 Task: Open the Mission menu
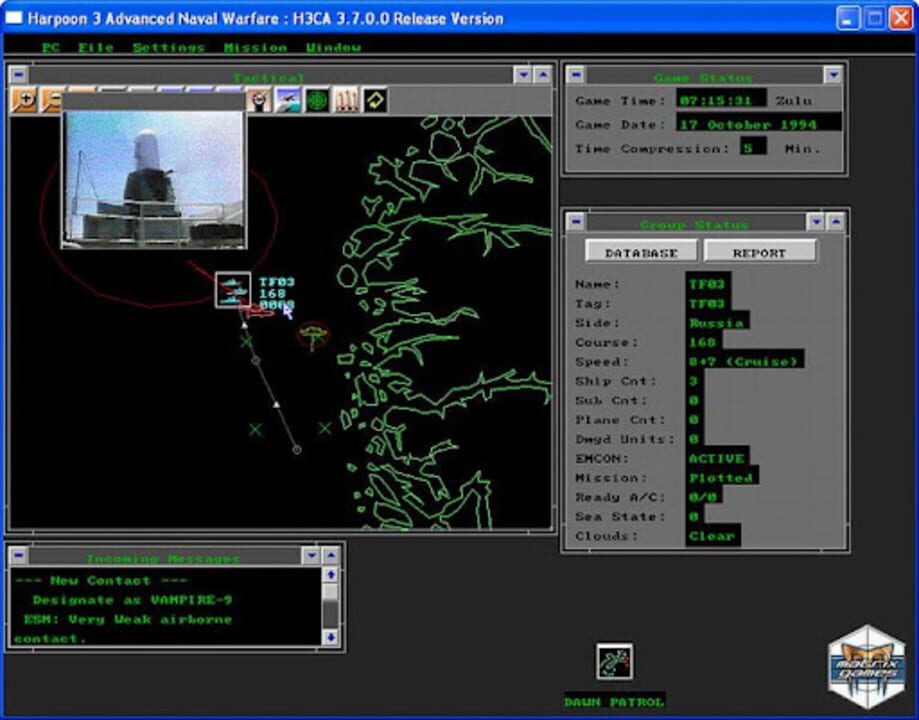(x=257, y=46)
